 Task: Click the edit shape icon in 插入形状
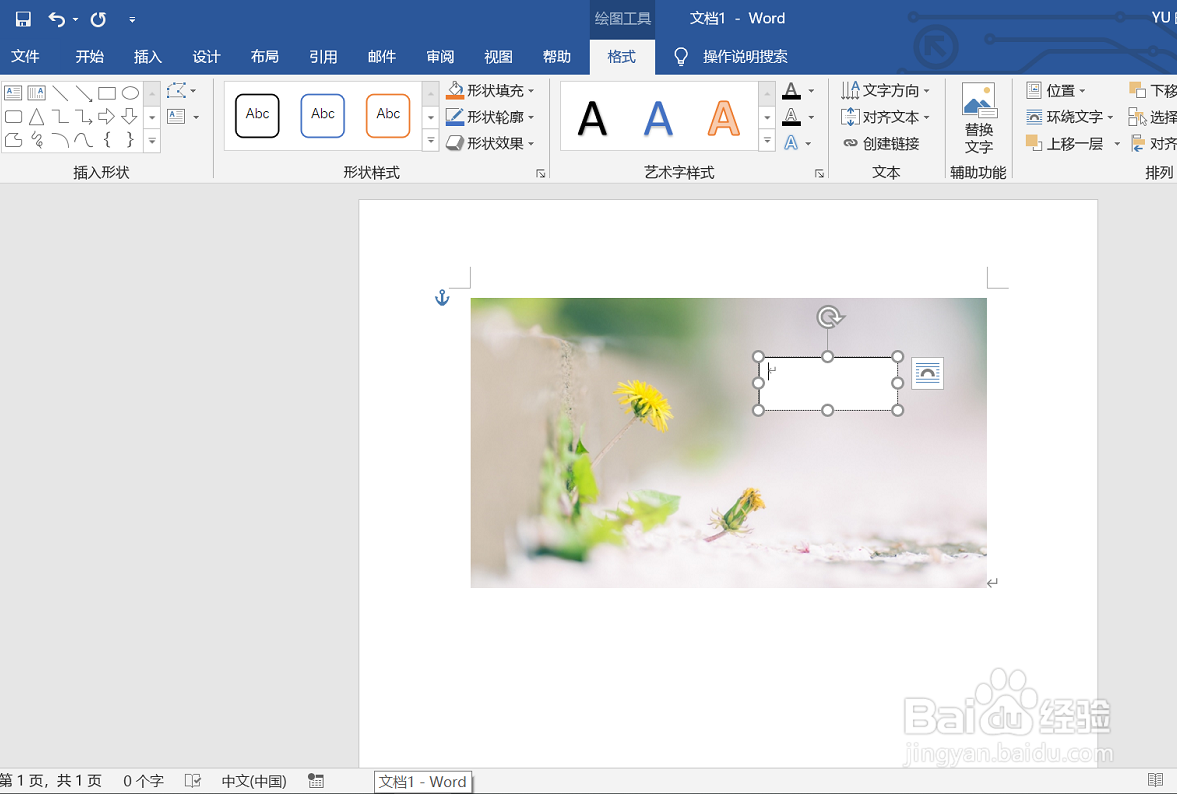(x=175, y=92)
